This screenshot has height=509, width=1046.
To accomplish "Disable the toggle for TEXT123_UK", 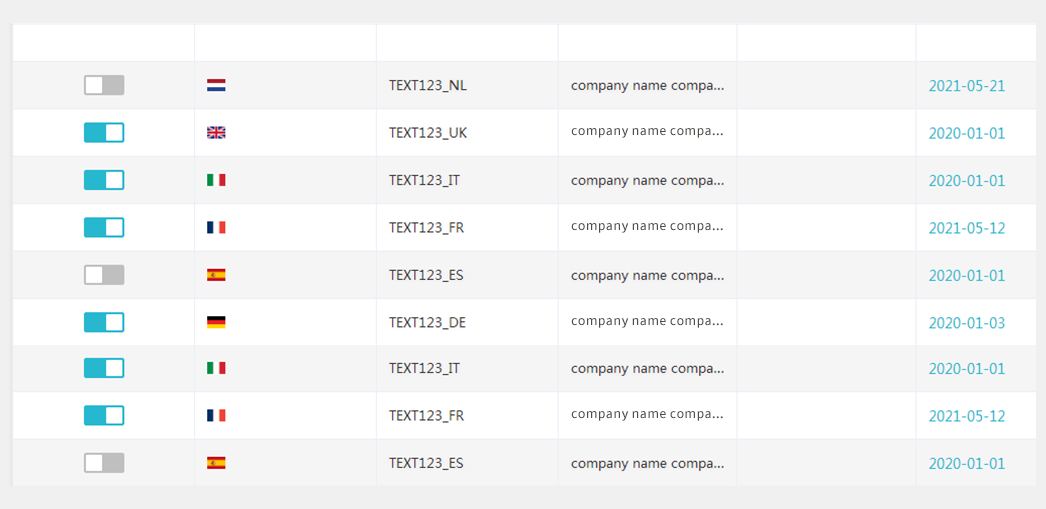I will (x=104, y=133).
